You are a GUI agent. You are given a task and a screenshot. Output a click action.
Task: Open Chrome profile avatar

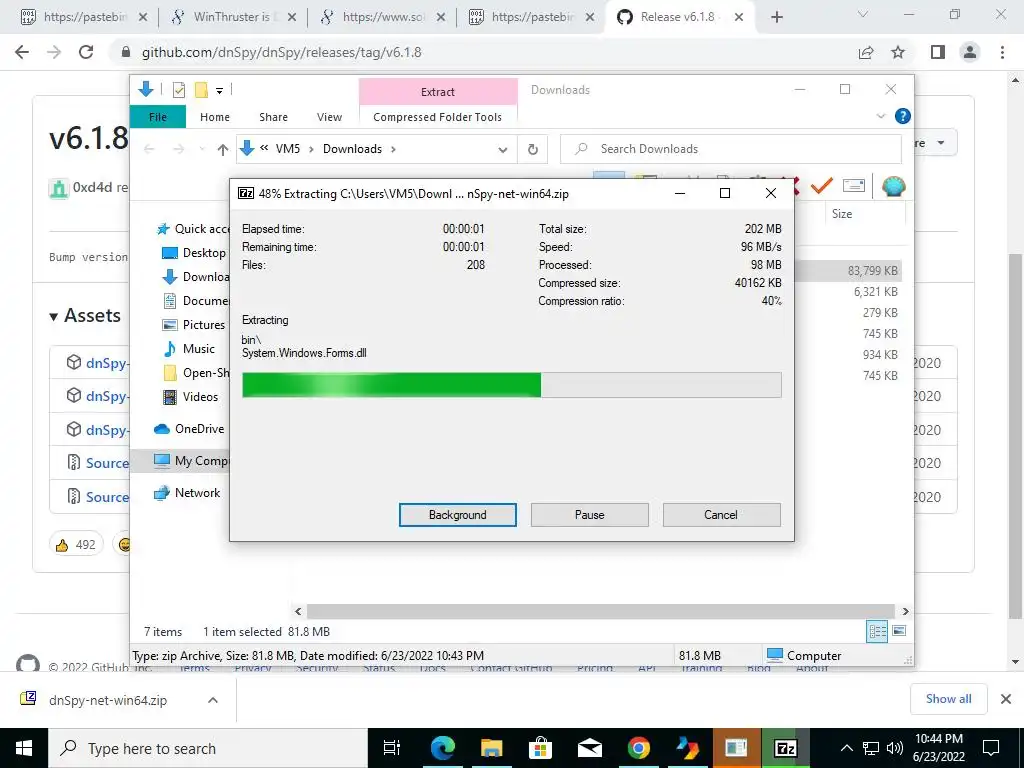(x=970, y=52)
